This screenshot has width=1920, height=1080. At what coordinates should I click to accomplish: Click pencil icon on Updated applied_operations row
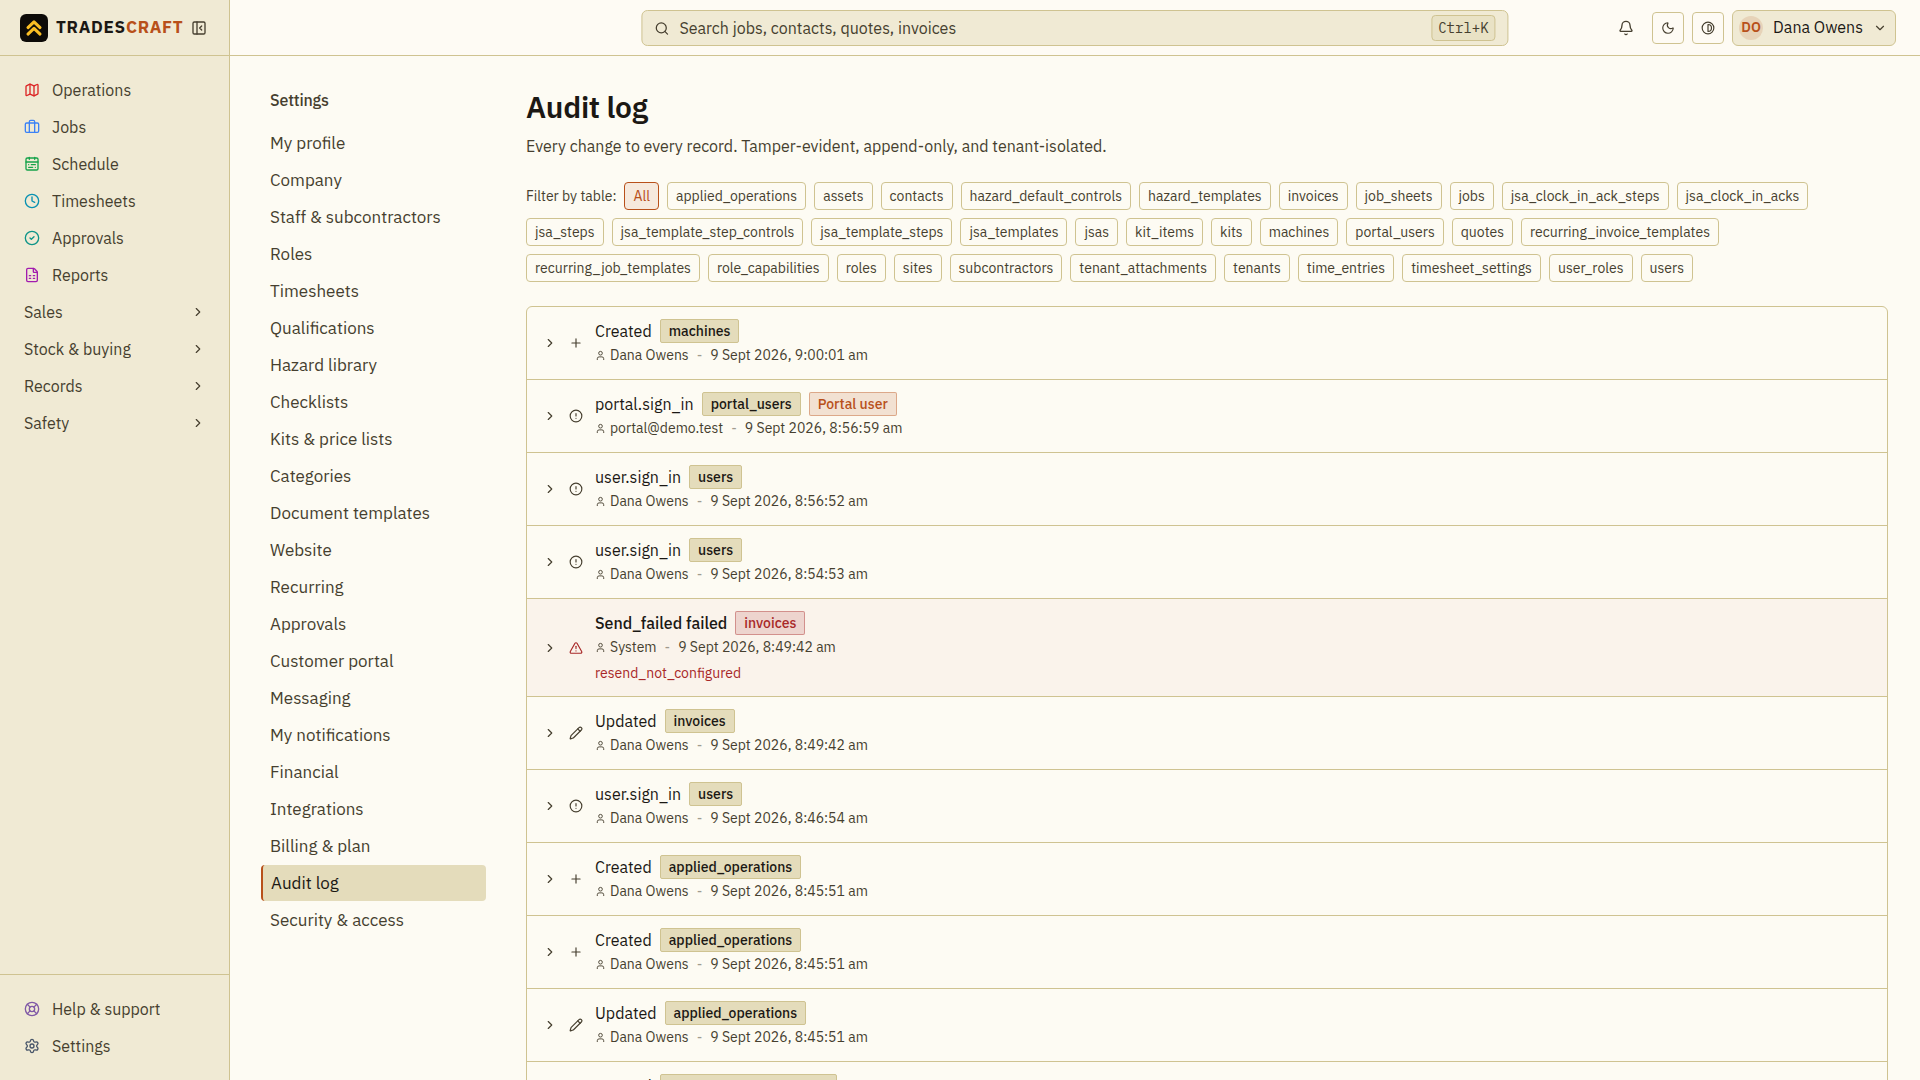576,1025
